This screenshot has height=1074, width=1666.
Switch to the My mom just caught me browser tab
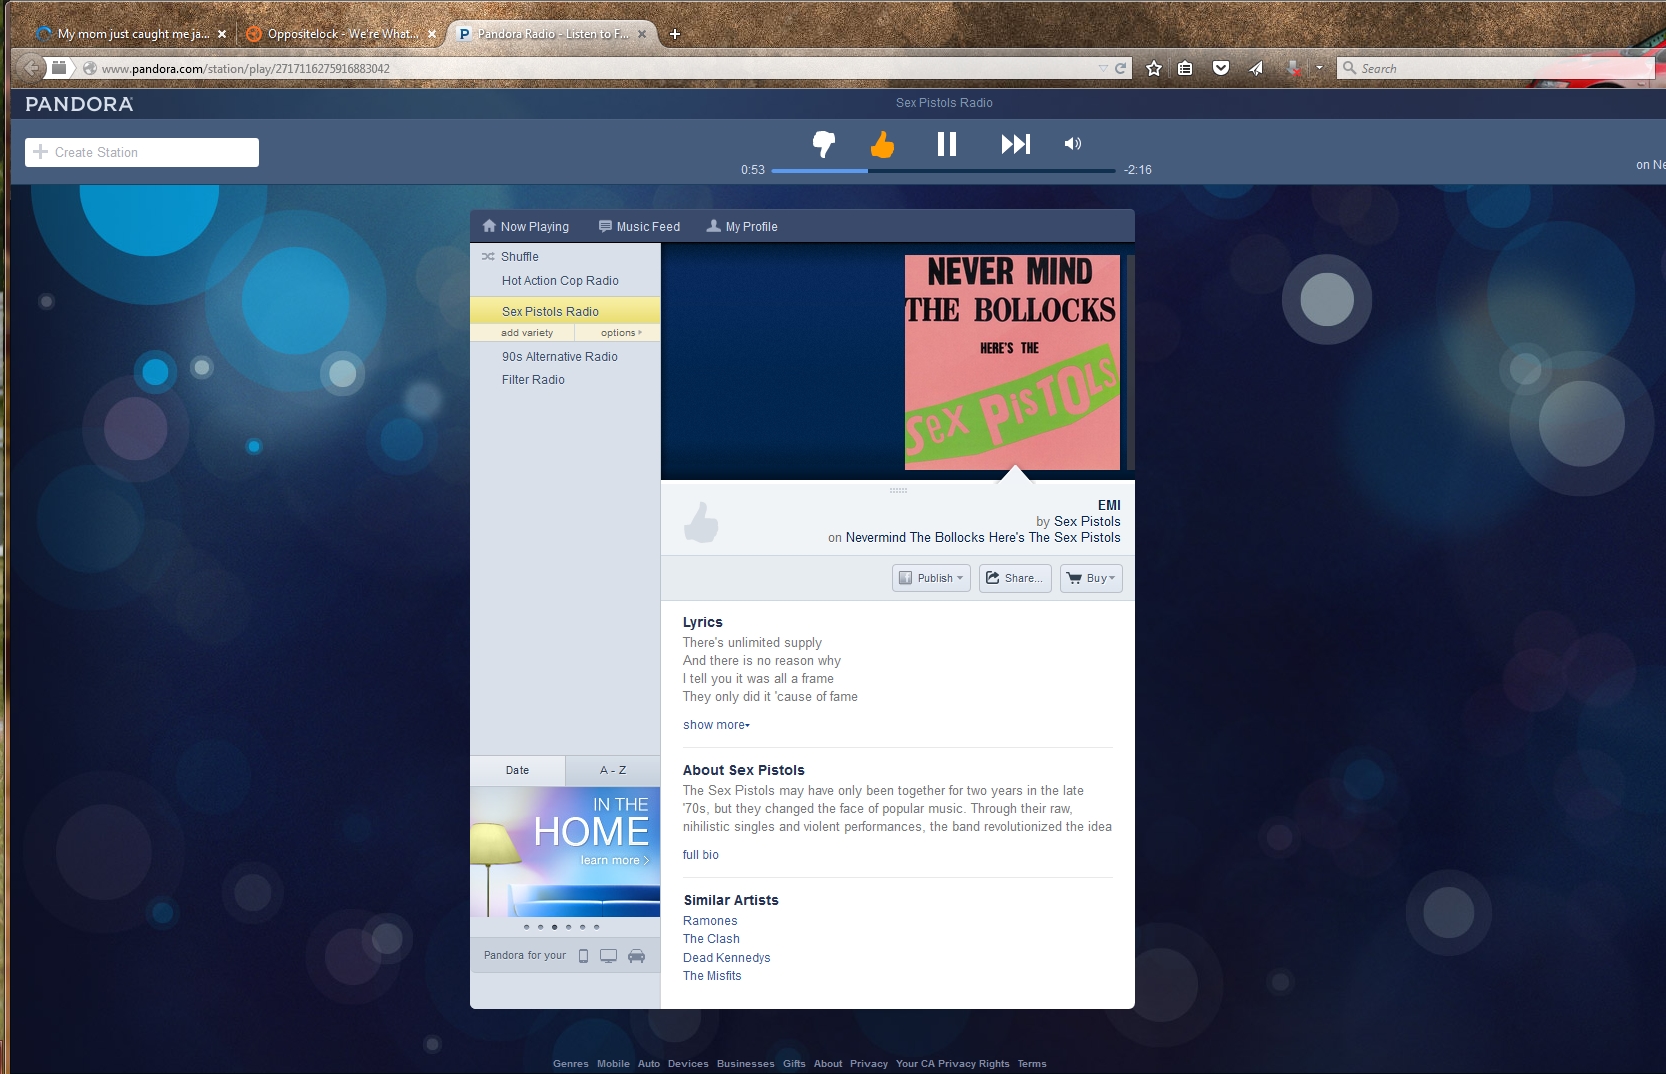pos(131,34)
